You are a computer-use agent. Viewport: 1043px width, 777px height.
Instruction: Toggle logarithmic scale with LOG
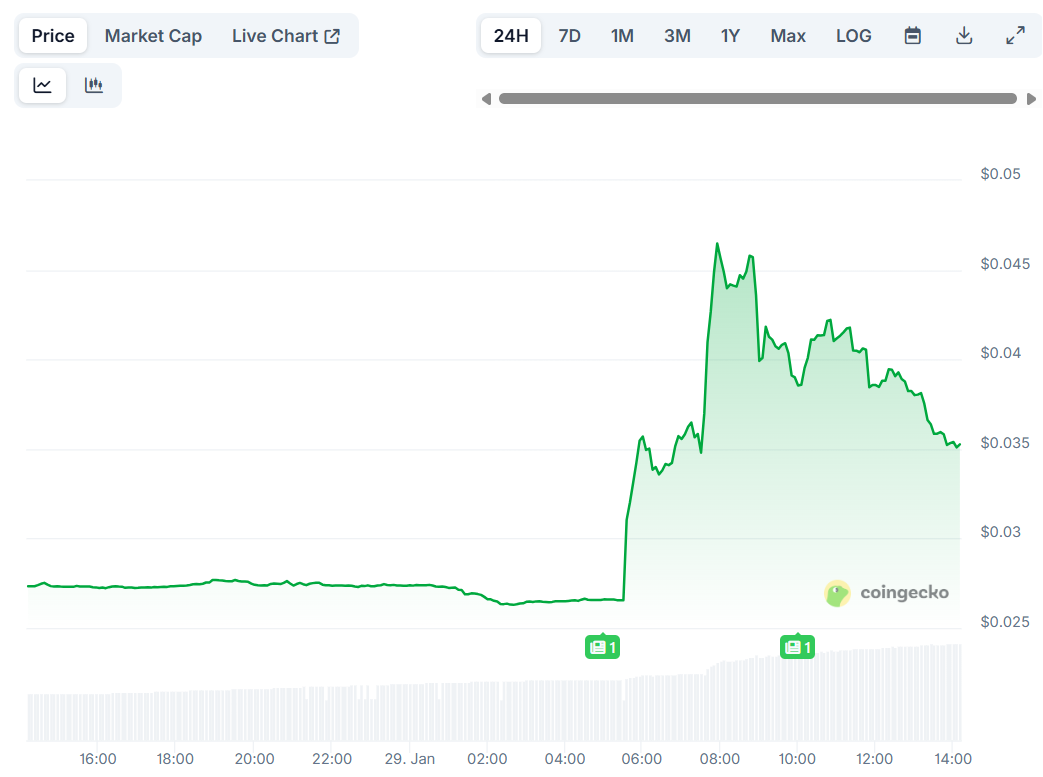[853, 35]
